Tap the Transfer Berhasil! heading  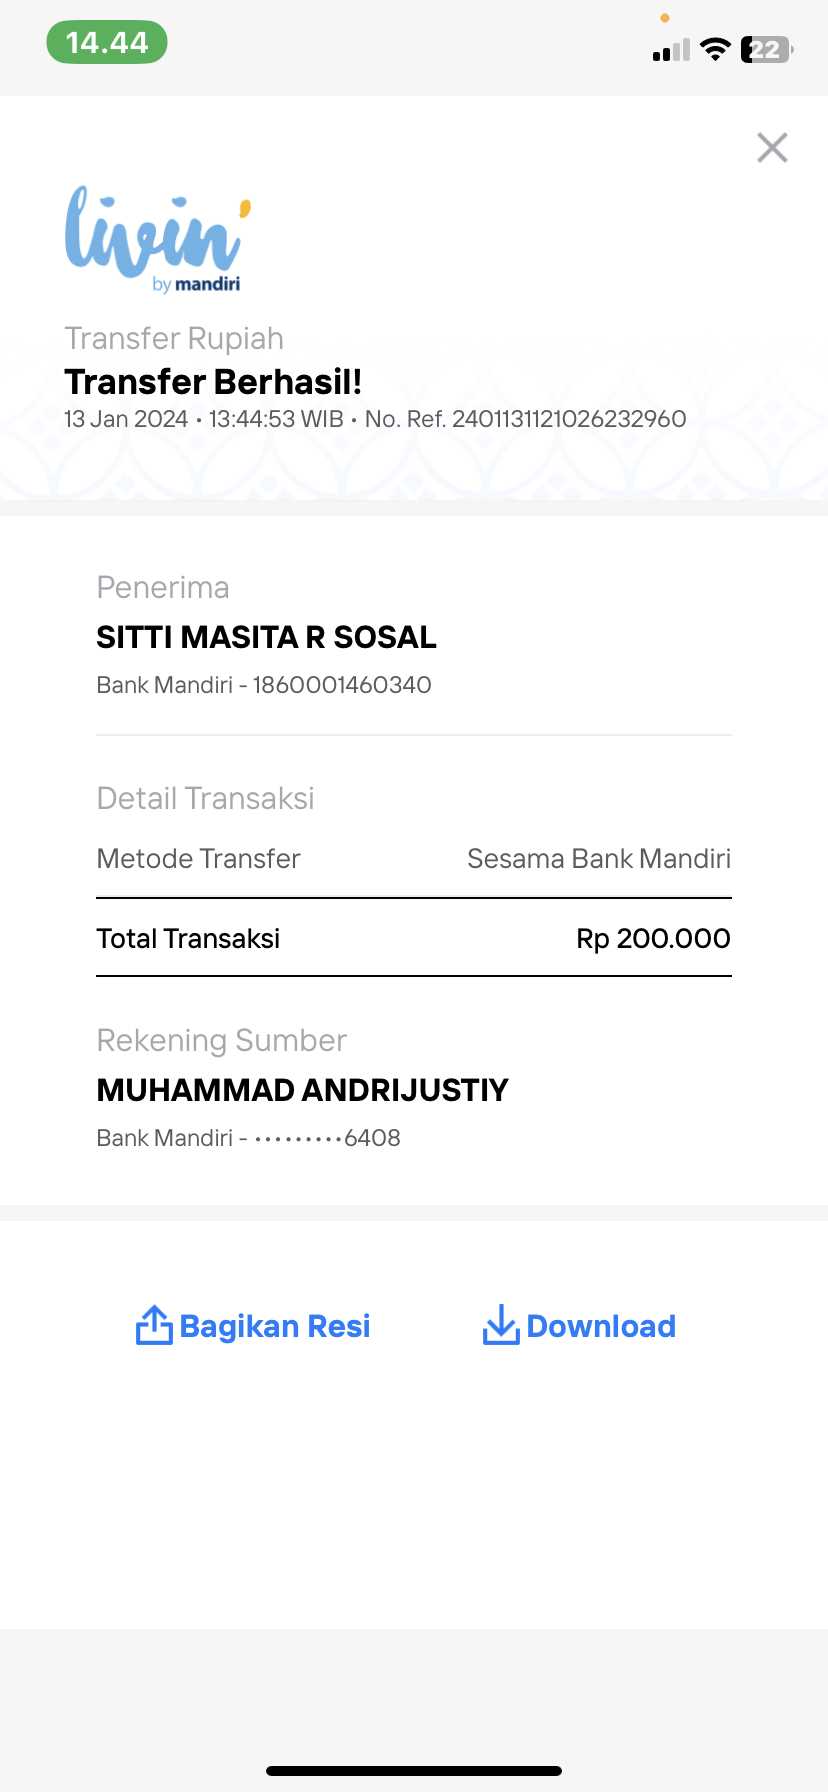[x=213, y=382]
